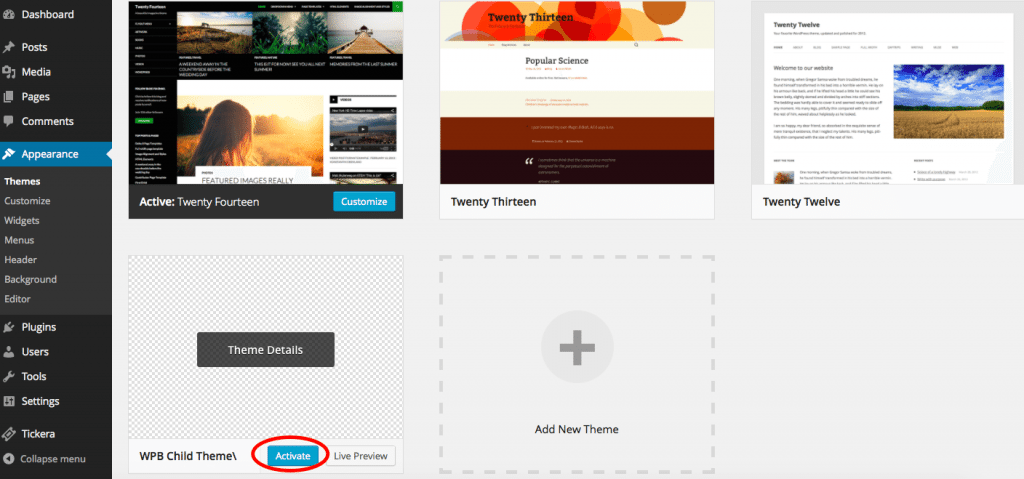Click the Settings sliders icon

point(9,402)
